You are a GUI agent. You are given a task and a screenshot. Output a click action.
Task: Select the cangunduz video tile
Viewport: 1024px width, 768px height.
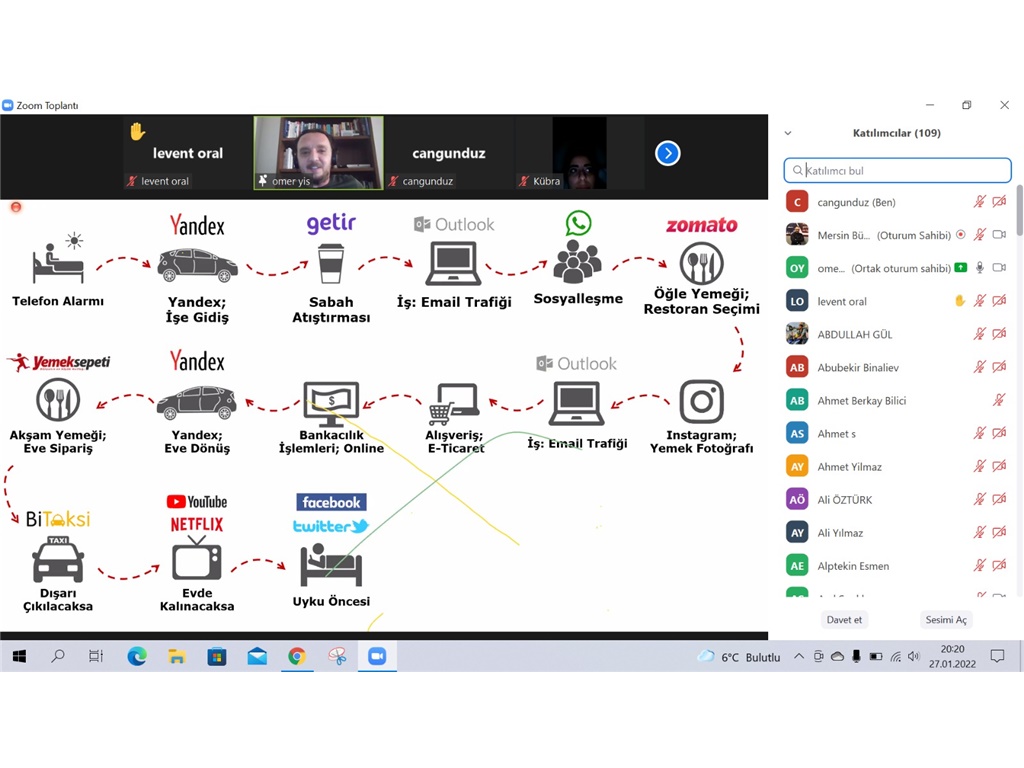(449, 153)
